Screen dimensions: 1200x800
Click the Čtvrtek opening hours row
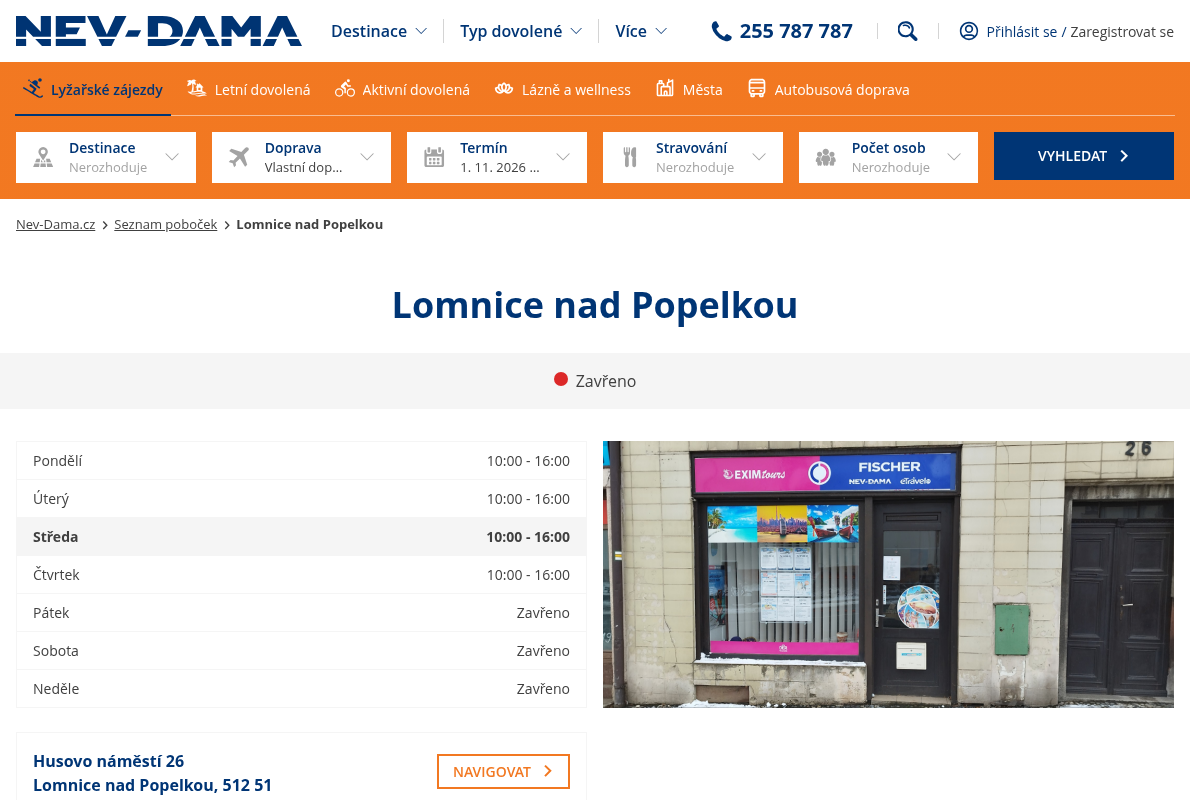click(301, 575)
